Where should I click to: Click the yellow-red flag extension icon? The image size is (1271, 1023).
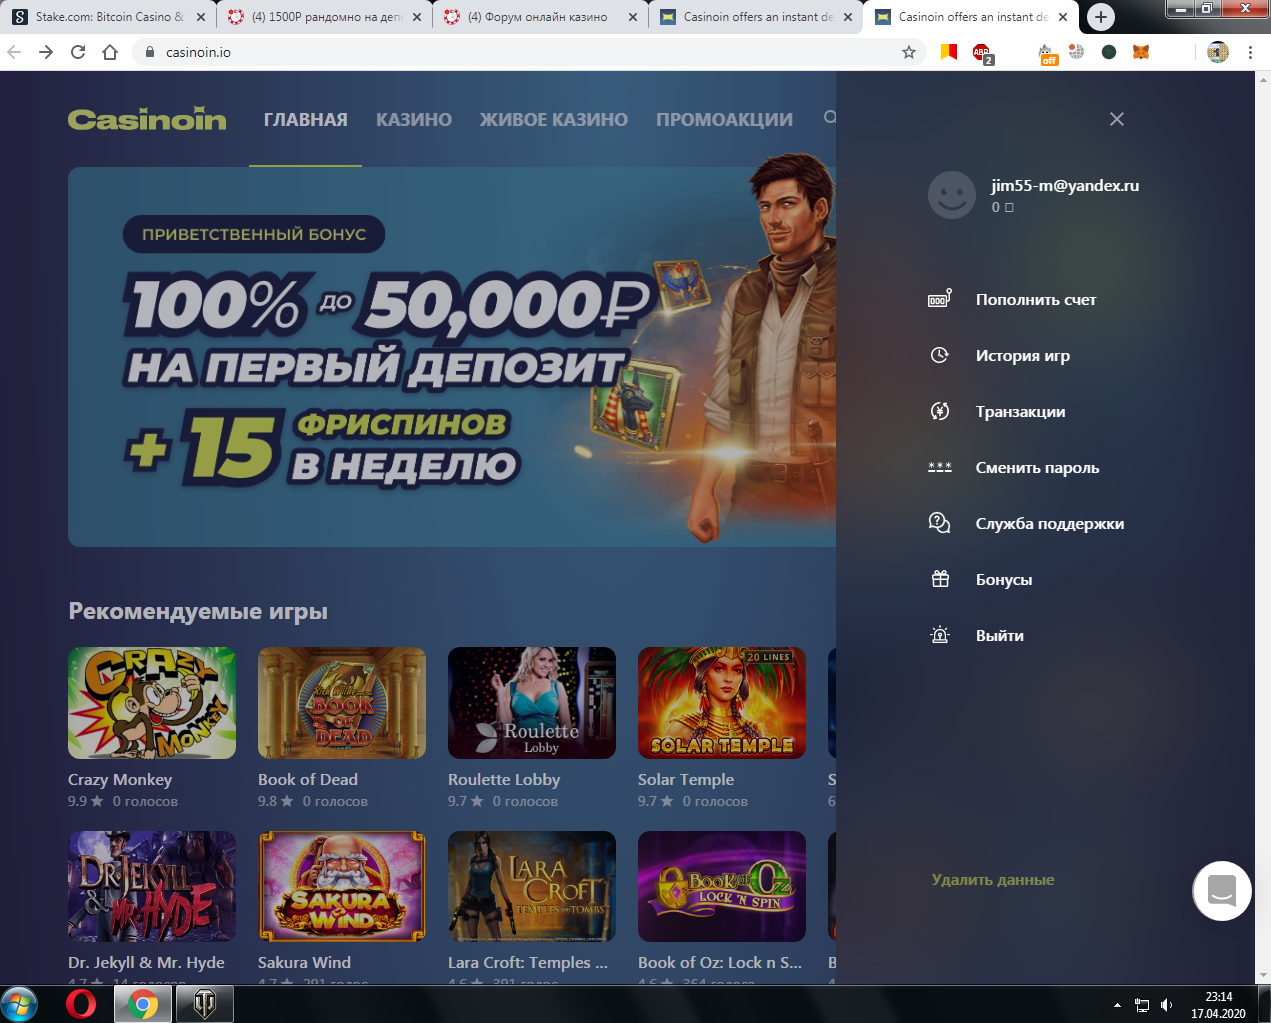(x=949, y=52)
